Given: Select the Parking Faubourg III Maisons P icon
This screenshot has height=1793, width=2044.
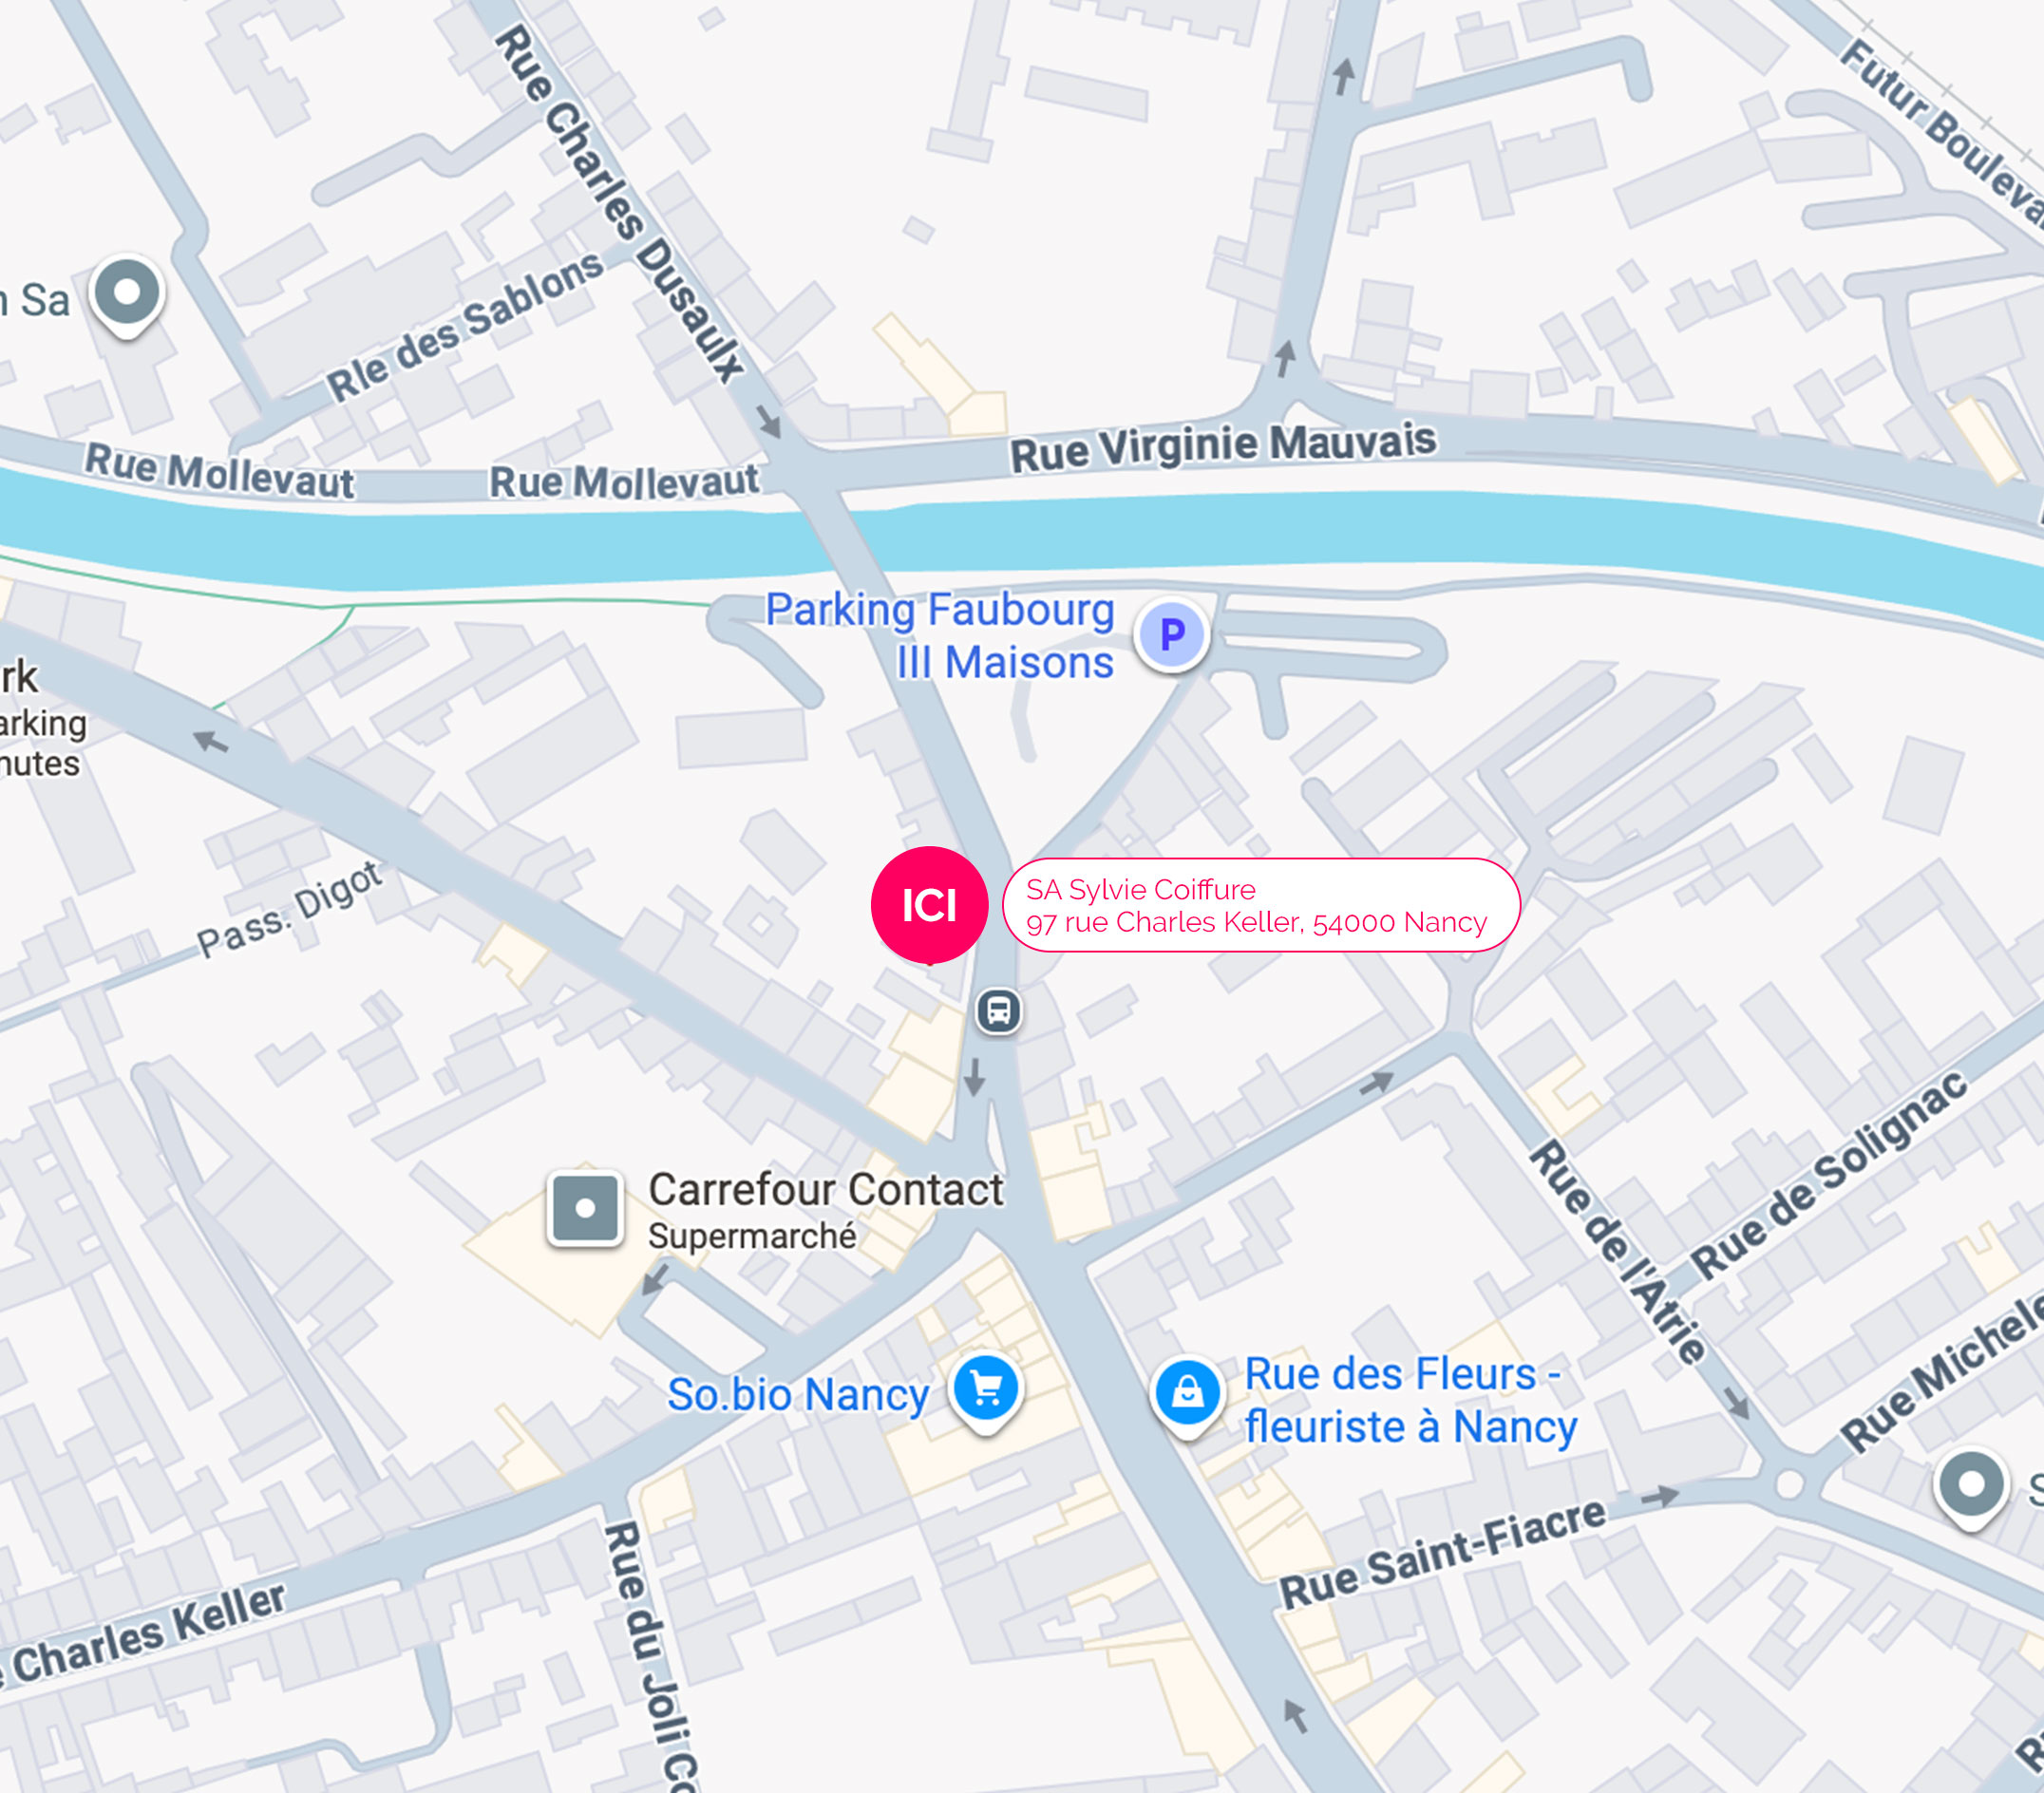Looking at the screenshot, I should (x=1172, y=635).
